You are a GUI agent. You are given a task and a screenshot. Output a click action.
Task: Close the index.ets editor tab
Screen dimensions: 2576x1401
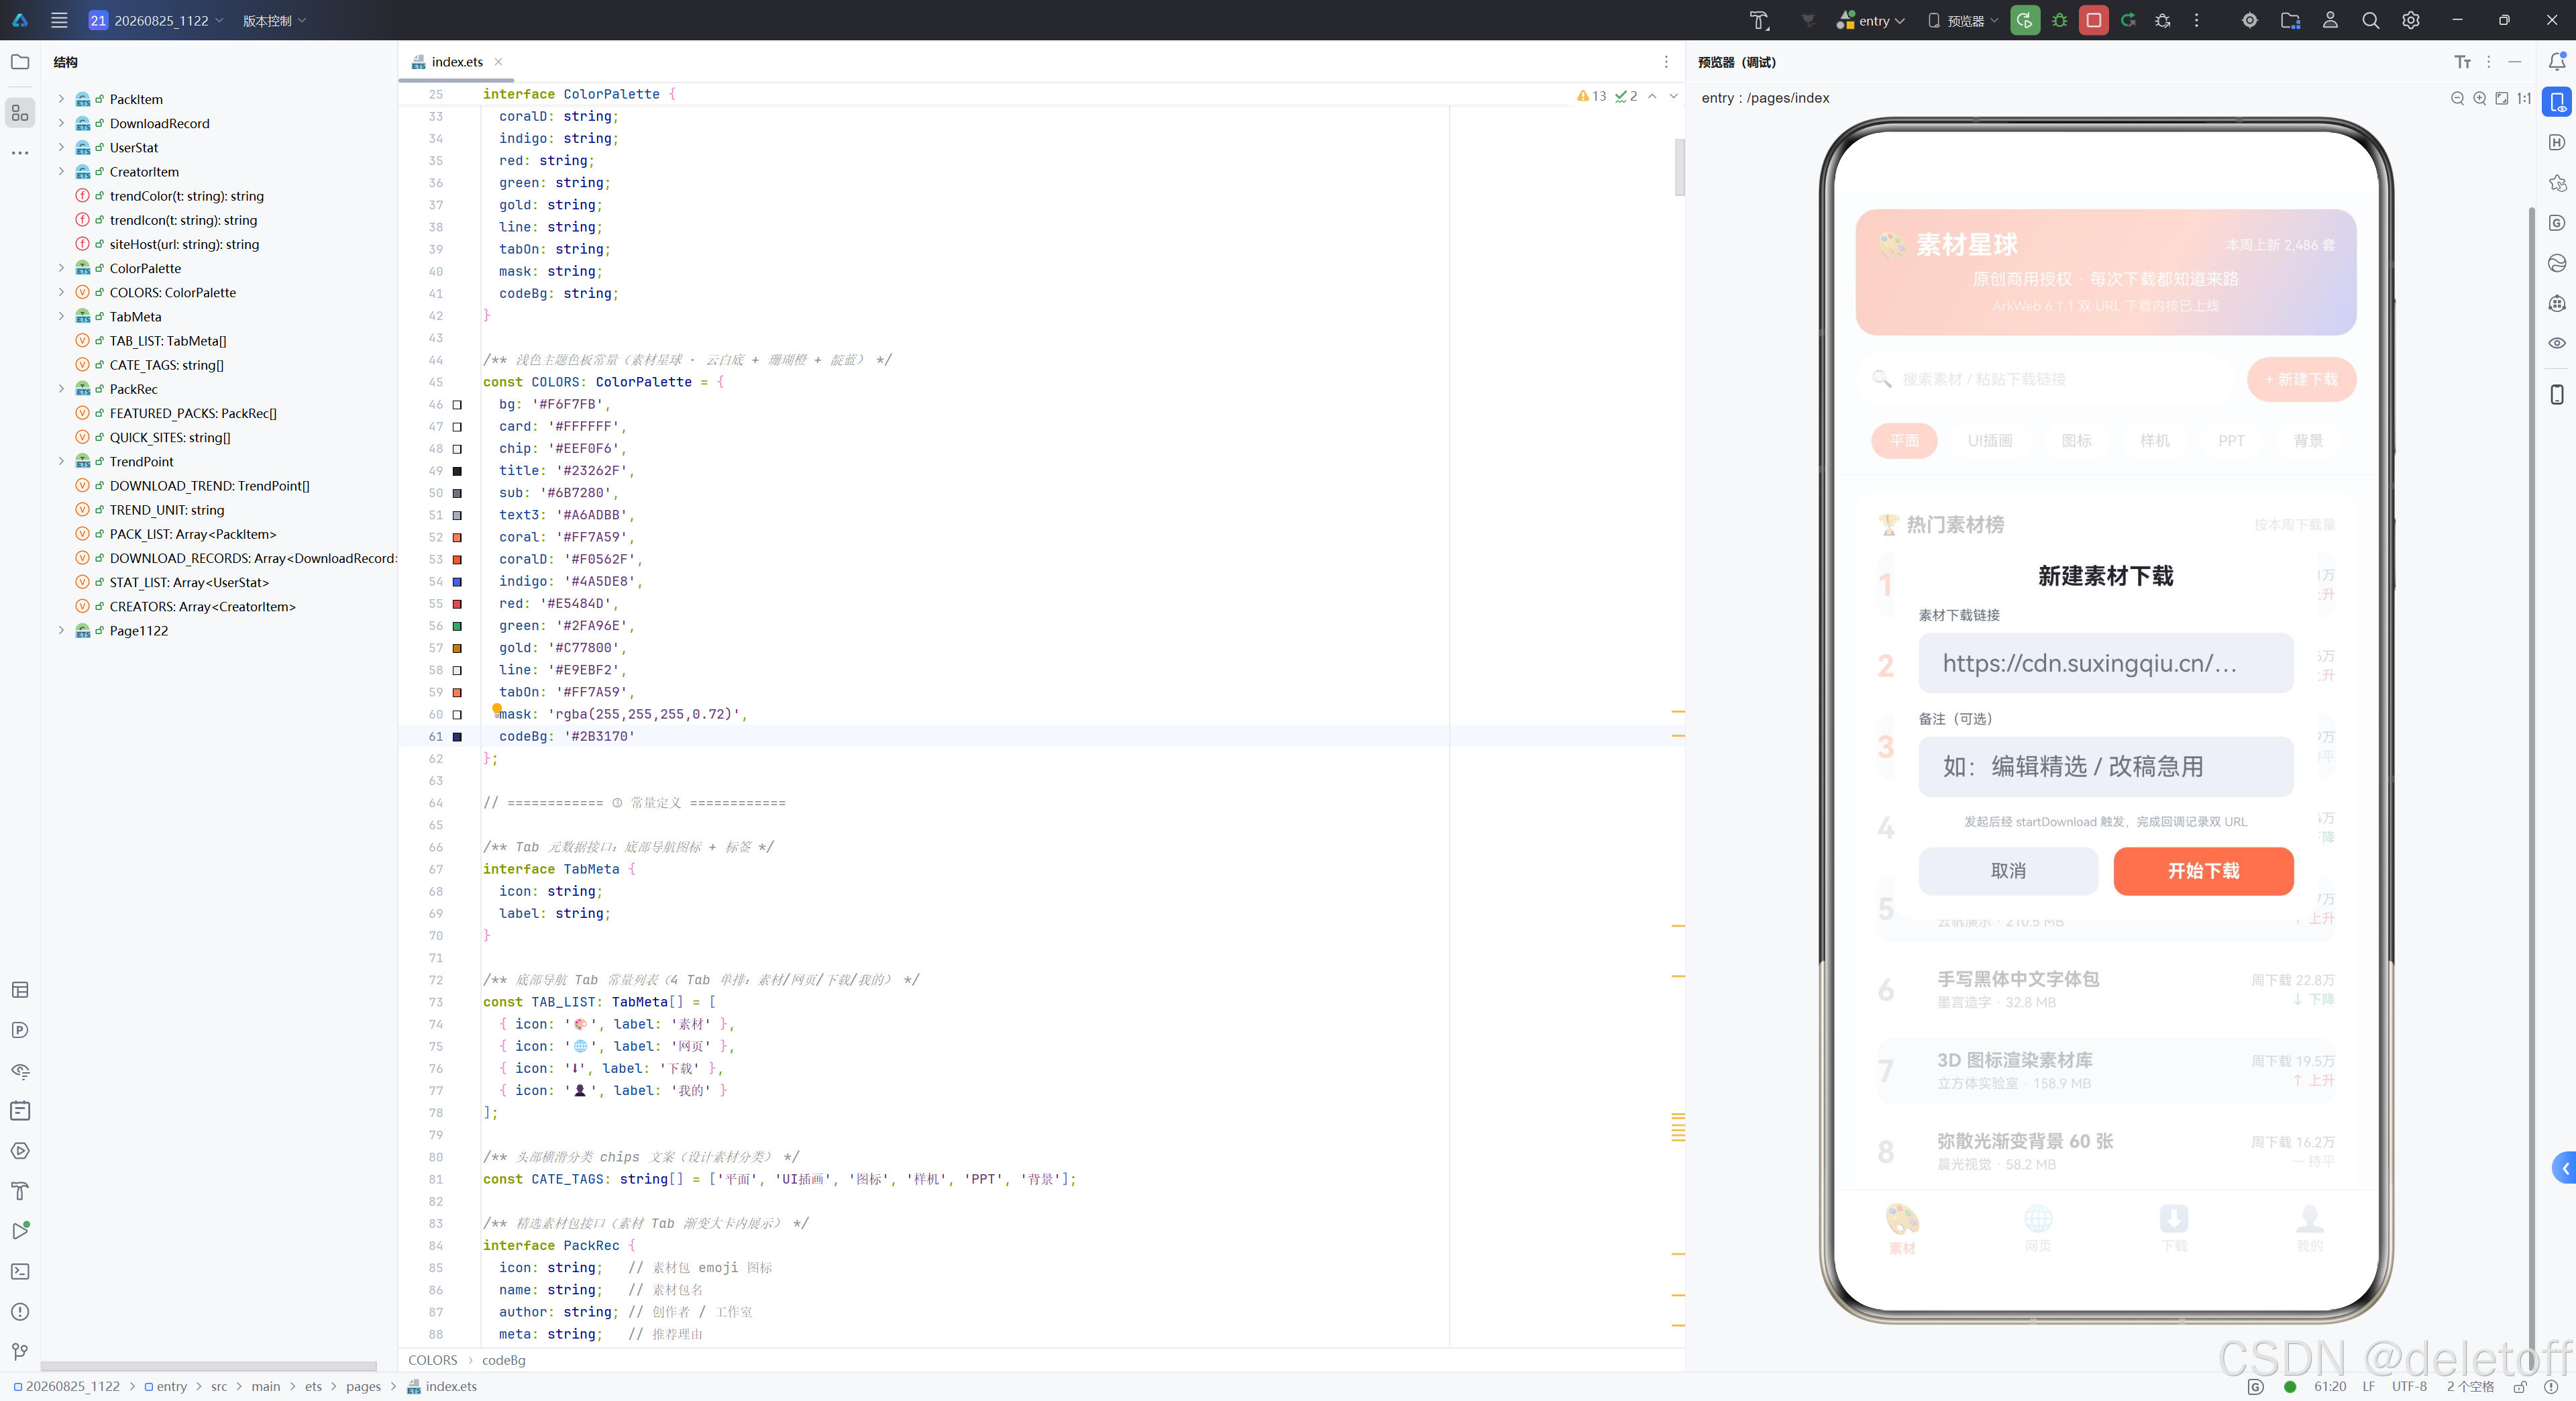pos(498,62)
